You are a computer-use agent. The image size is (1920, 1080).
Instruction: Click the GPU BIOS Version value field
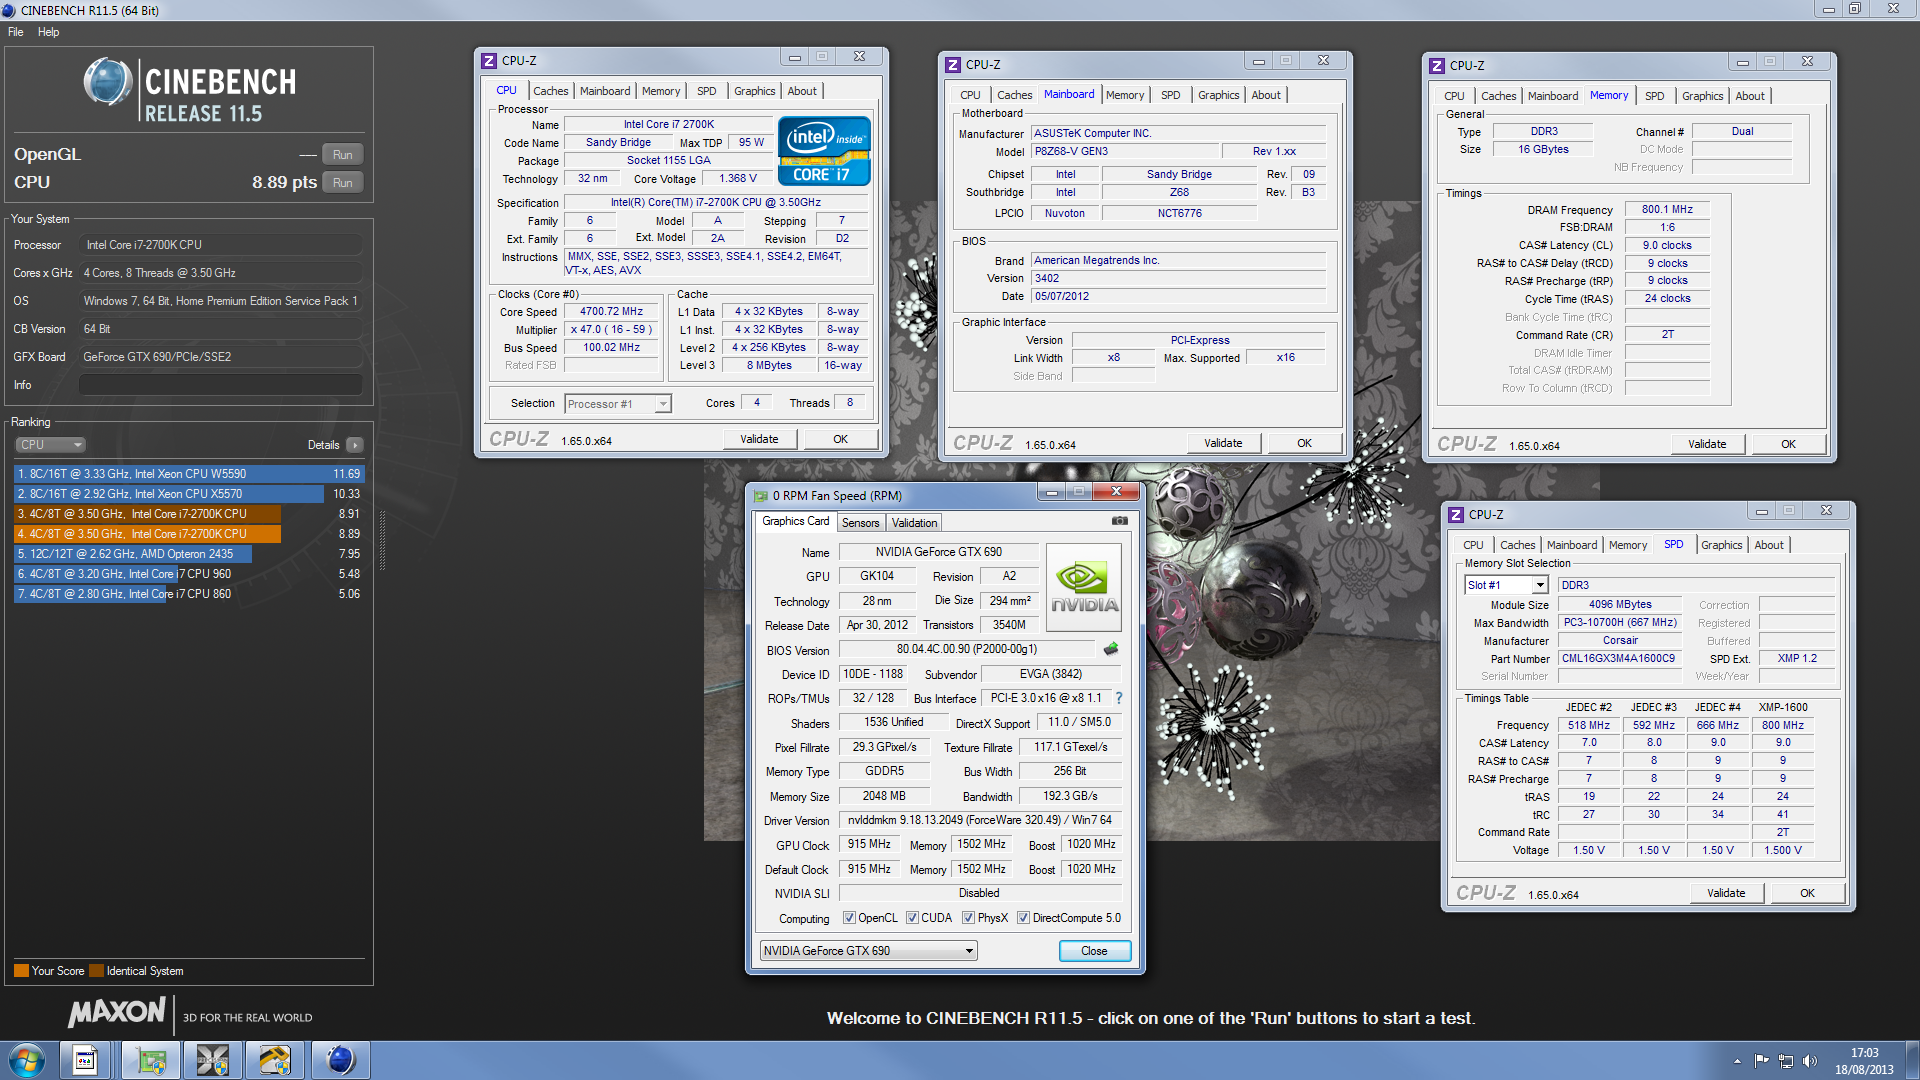tap(966, 649)
